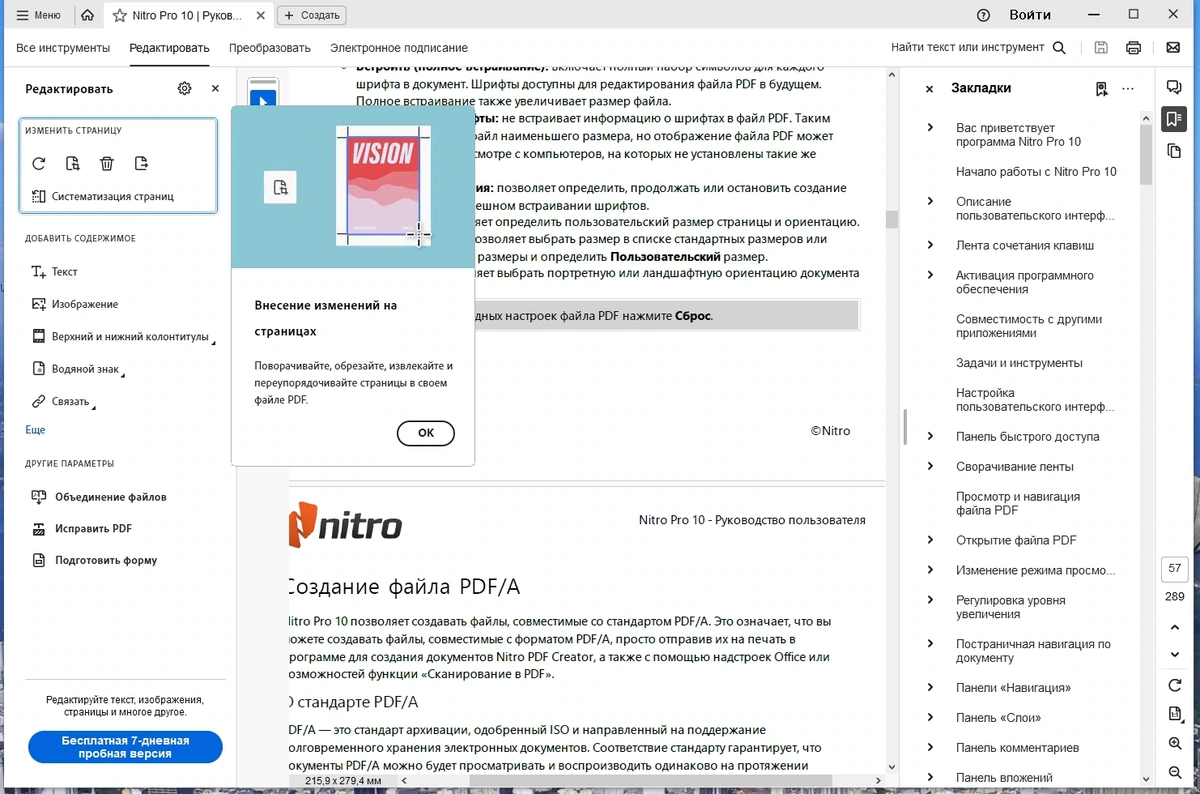Click the Еще link
Viewport: 1200px width, 794px height.
pos(35,429)
